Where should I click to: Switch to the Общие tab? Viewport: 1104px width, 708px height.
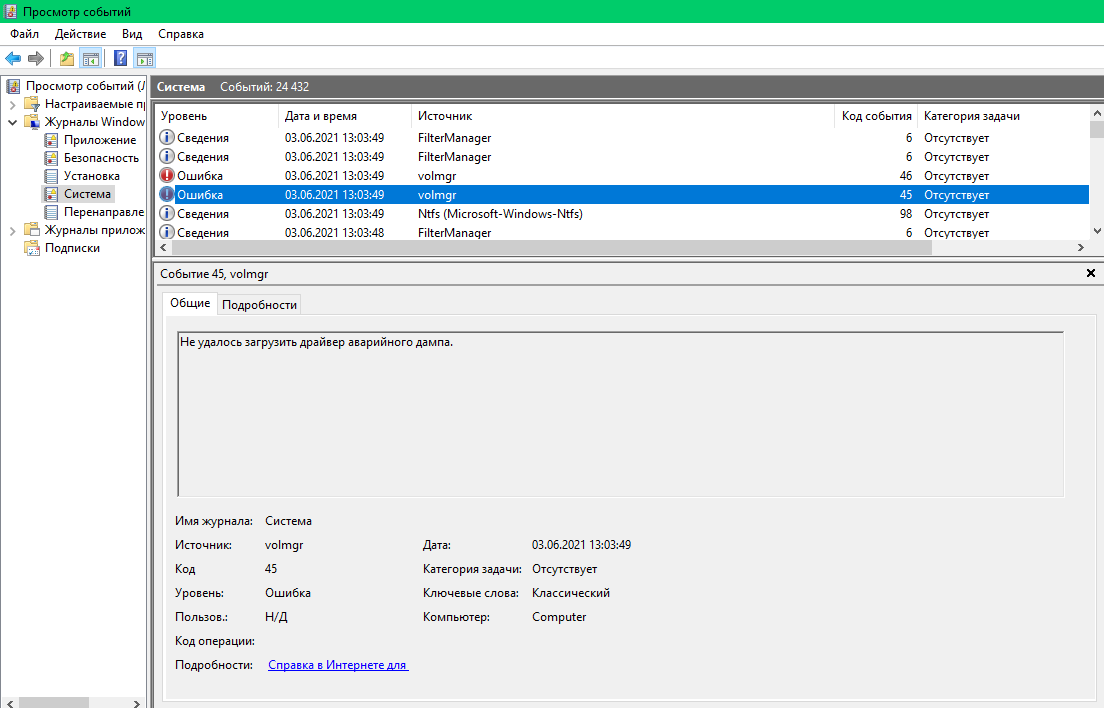click(x=190, y=303)
